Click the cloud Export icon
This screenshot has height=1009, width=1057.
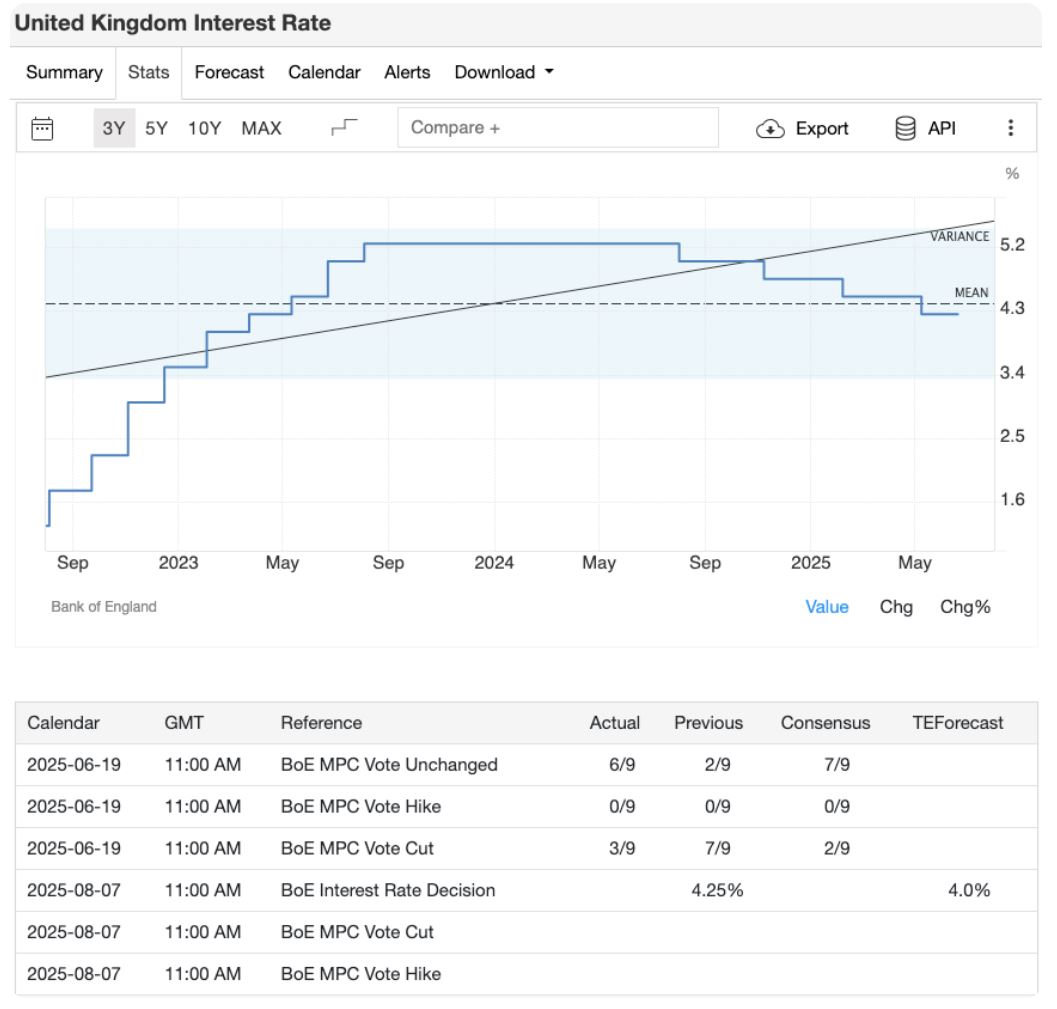[x=770, y=129]
